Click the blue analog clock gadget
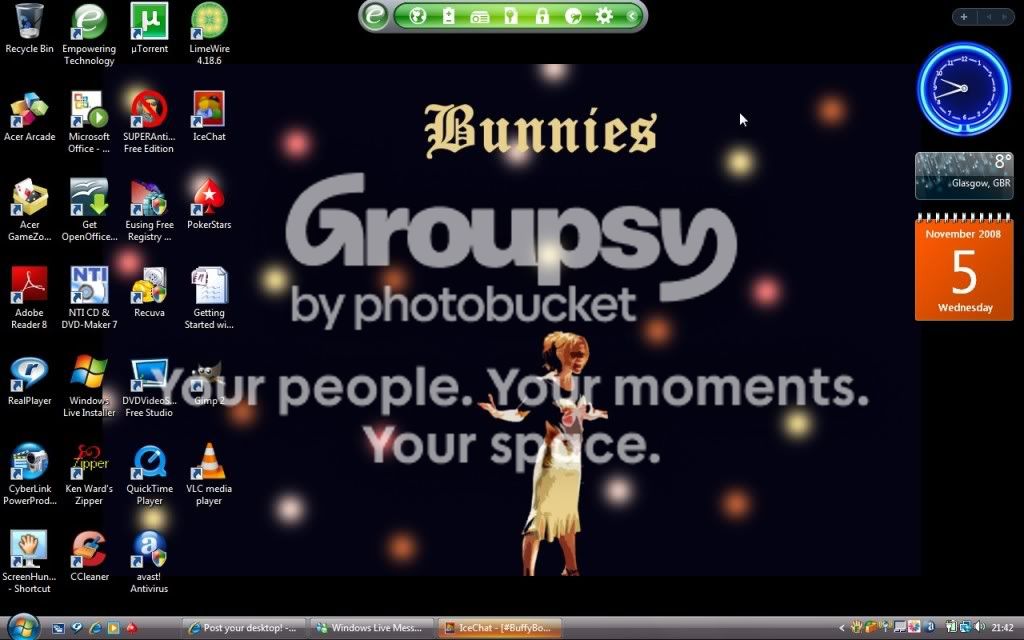This screenshot has height=640, width=1024. click(964, 89)
